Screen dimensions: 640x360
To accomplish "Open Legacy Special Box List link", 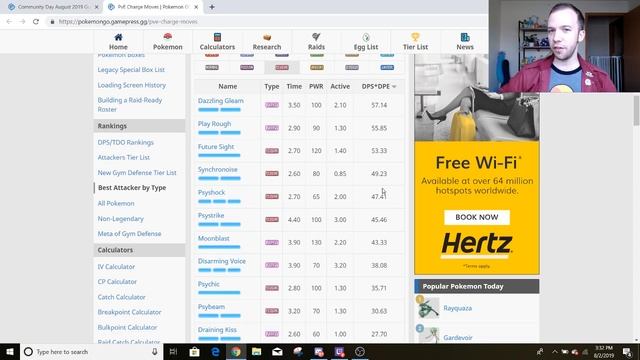I will coord(131,70).
